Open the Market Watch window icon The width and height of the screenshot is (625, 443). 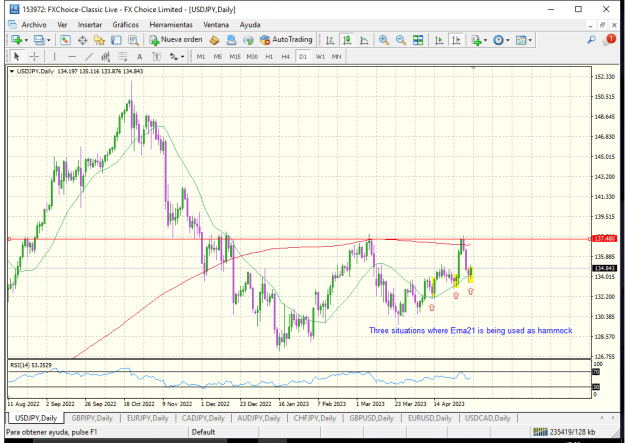click(65, 40)
